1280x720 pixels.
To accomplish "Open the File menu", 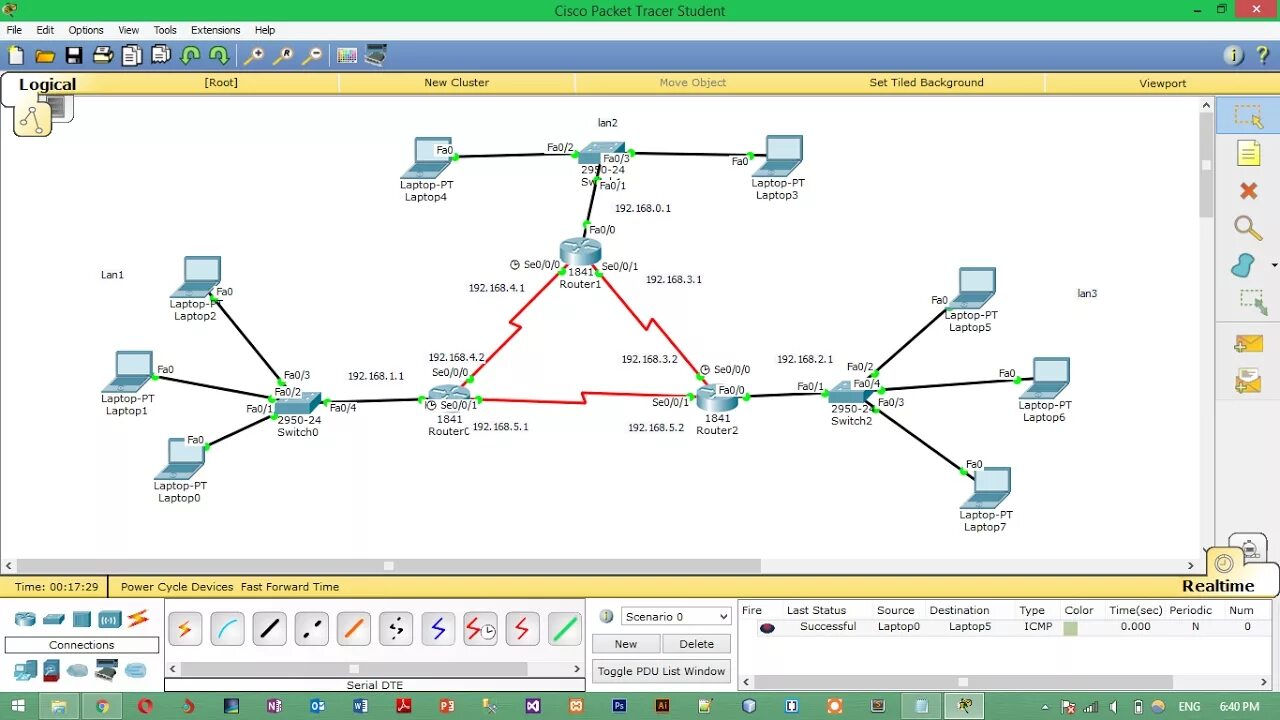I will [x=14, y=30].
